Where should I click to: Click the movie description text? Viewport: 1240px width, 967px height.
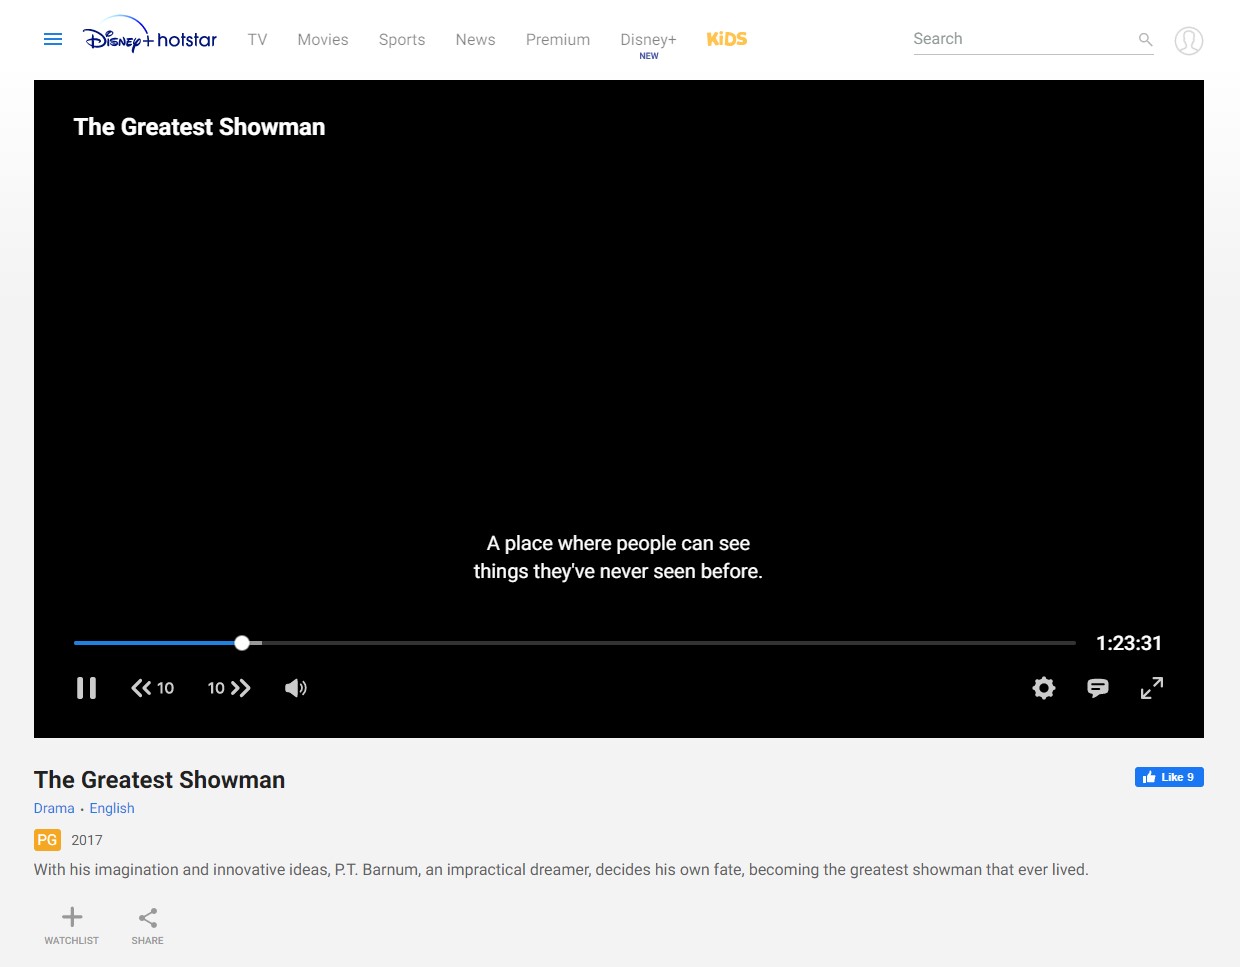[x=561, y=870]
